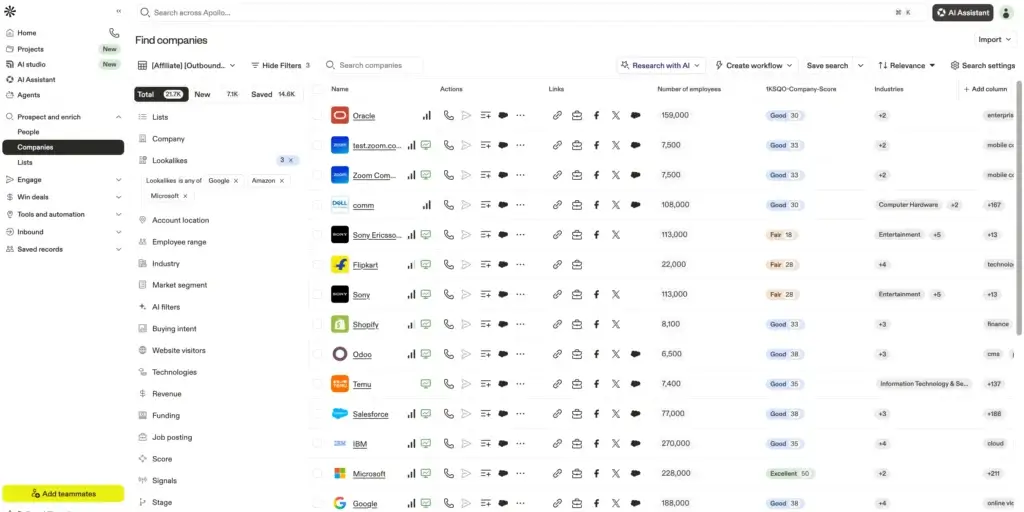Open the Relevance sort dropdown
The image size is (1024, 512).
(906, 65)
